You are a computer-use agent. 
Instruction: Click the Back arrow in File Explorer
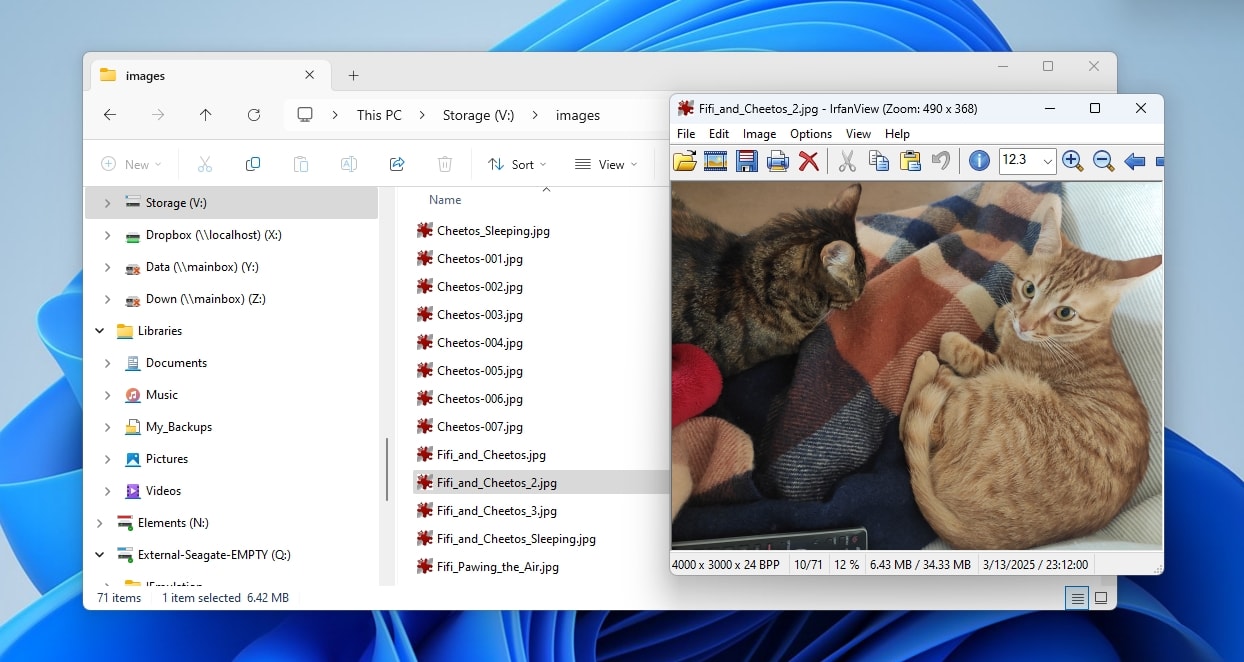110,115
